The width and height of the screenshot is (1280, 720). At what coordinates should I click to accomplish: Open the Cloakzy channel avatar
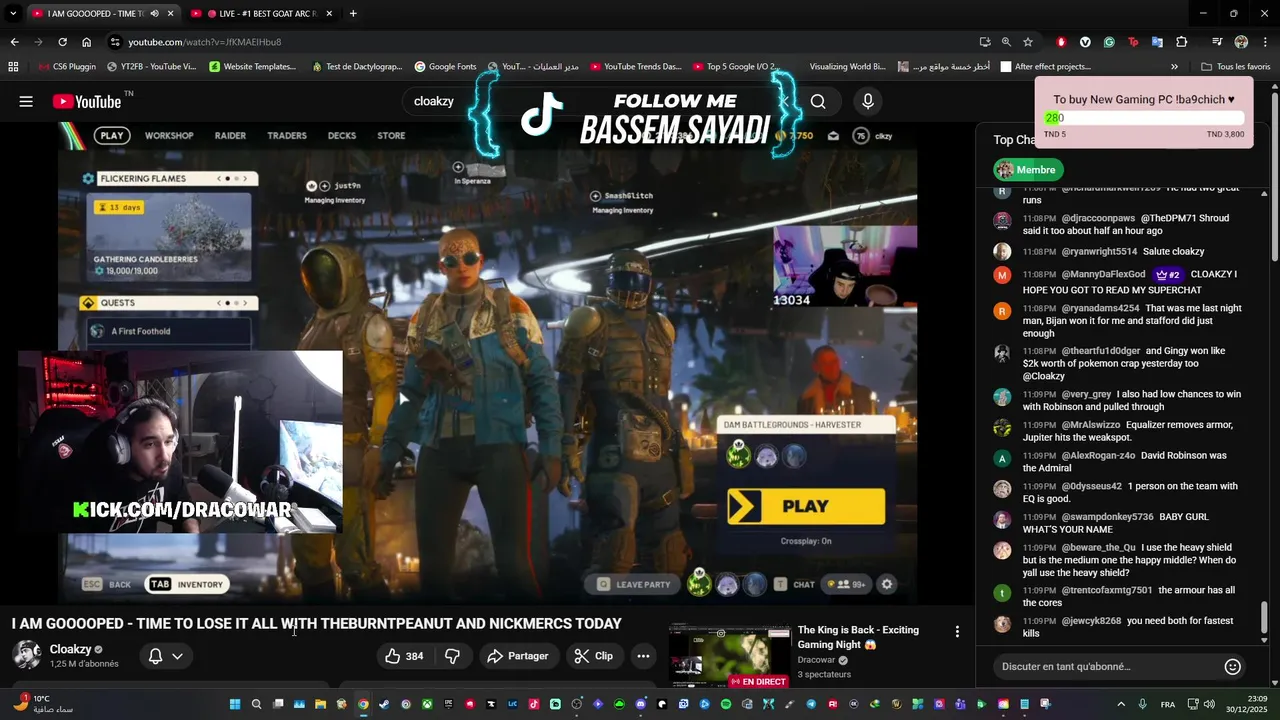point(27,655)
